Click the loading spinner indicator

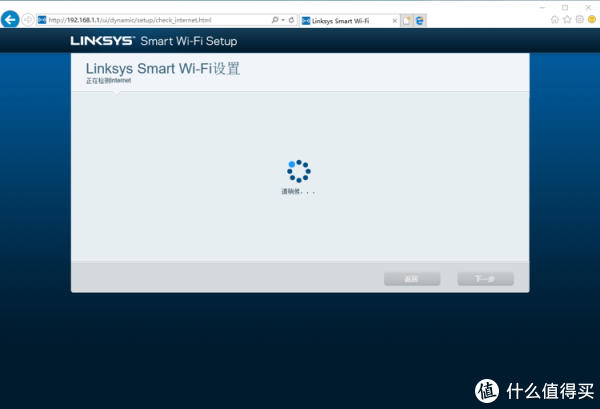point(299,171)
